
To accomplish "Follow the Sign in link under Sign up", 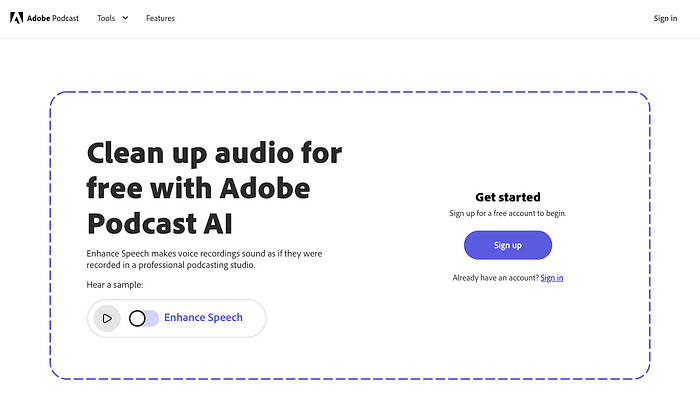I will pos(552,278).
